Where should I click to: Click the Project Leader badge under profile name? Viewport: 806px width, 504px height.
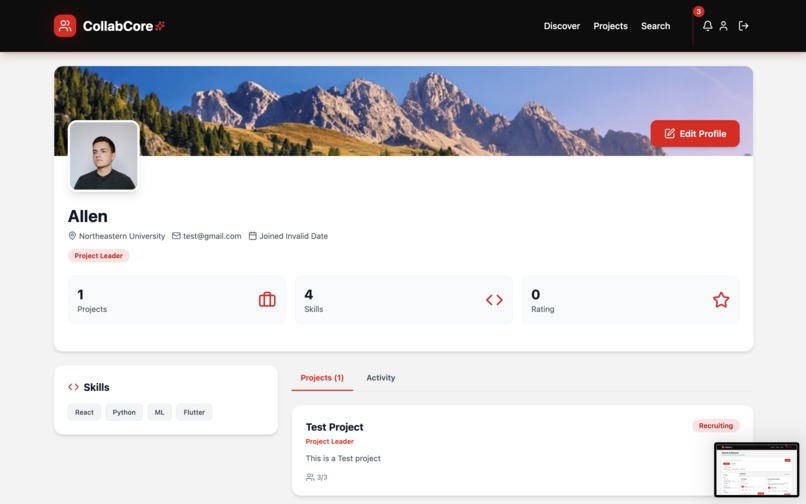pyautogui.click(x=98, y=256)
